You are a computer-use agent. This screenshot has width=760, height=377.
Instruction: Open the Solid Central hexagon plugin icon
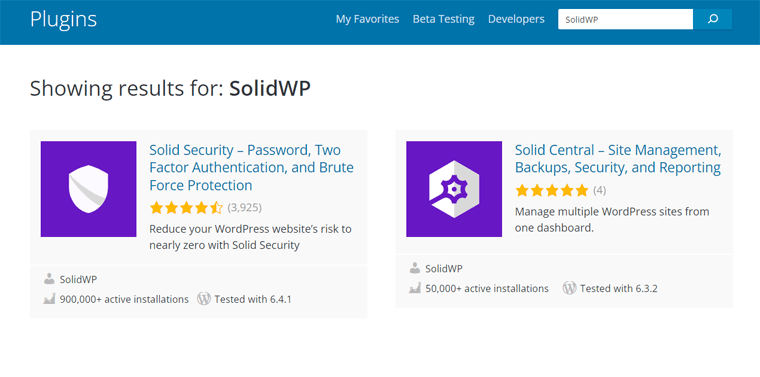tap(454, 189)
